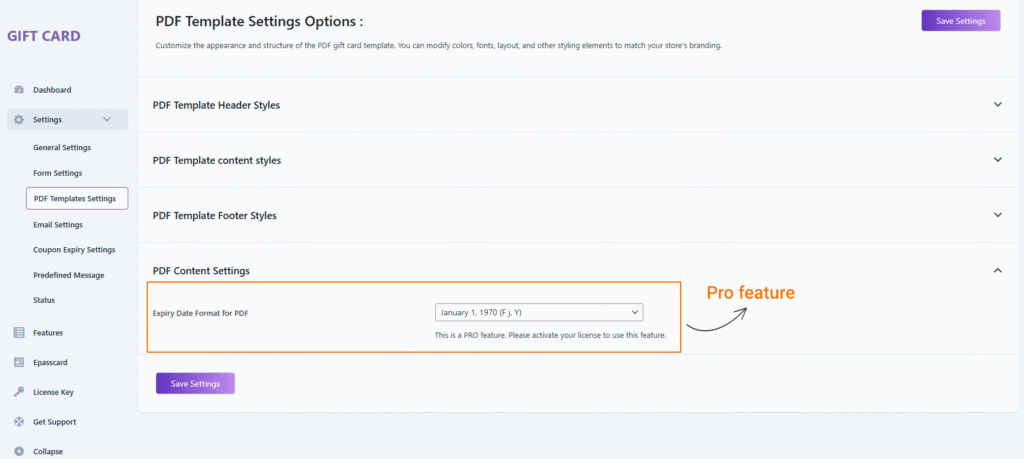Open Coupon Expiry Settings
1024x459 pixels.
(x=74, y=250)
